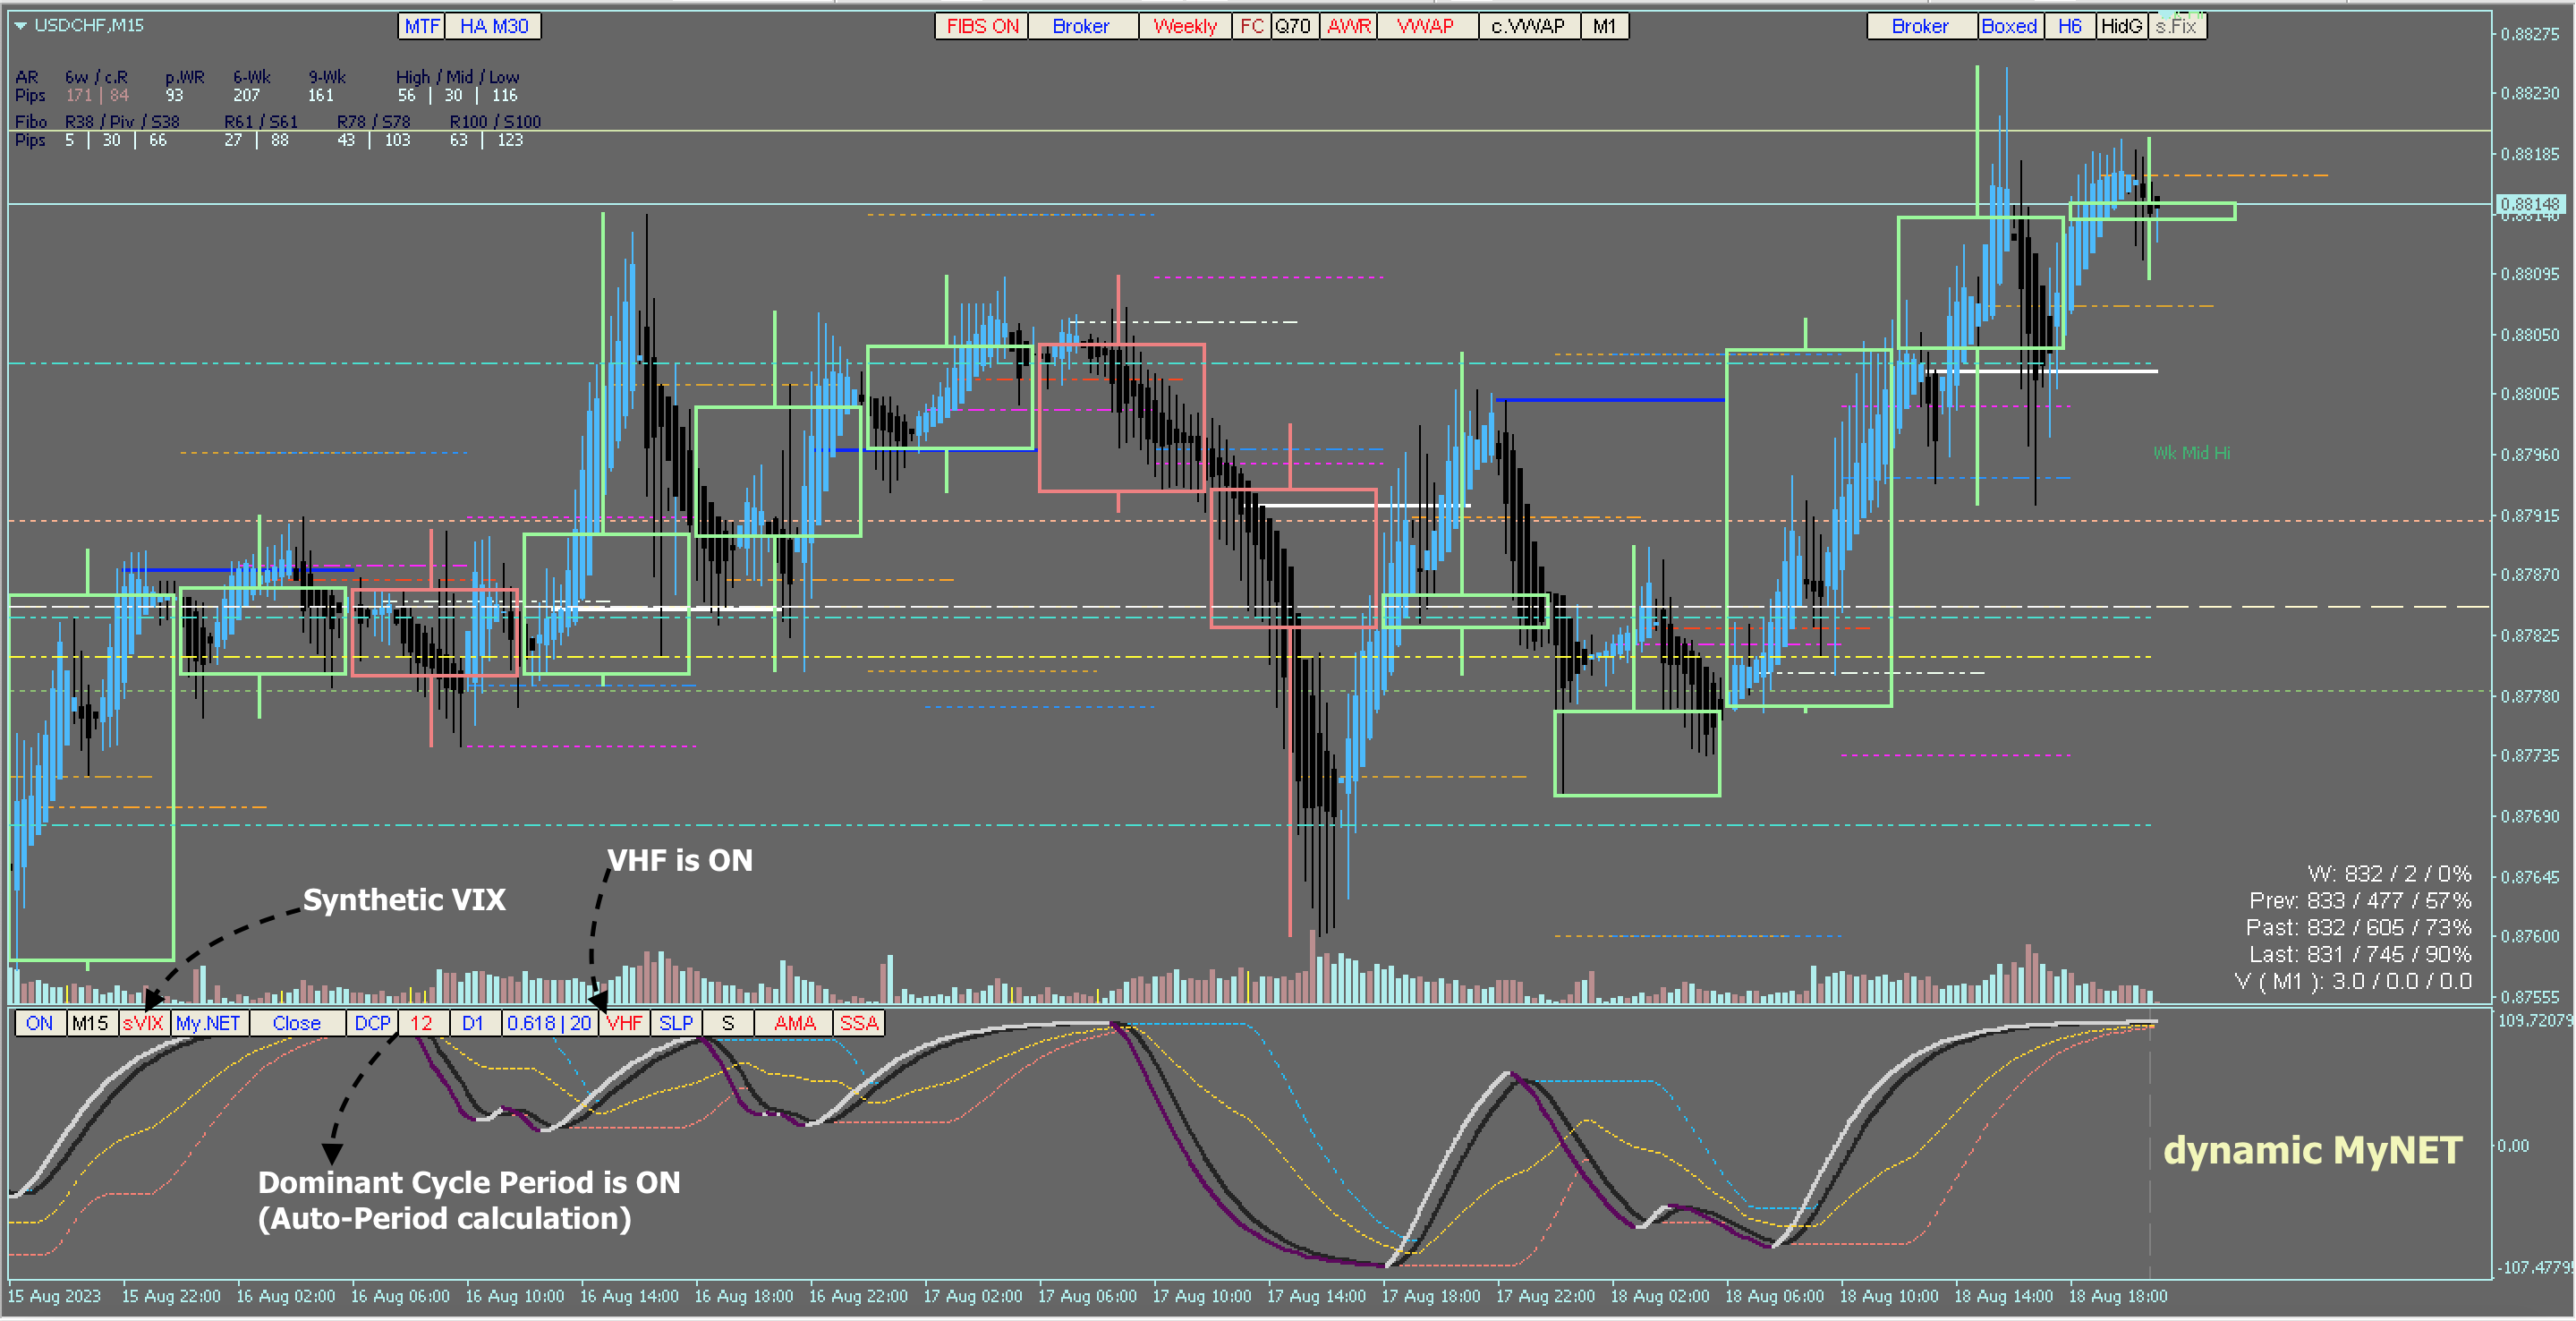The height and width of the screenshot is (1321, 2576).
Task: Click the AMA smoothing button
Action: point(794,1023)
